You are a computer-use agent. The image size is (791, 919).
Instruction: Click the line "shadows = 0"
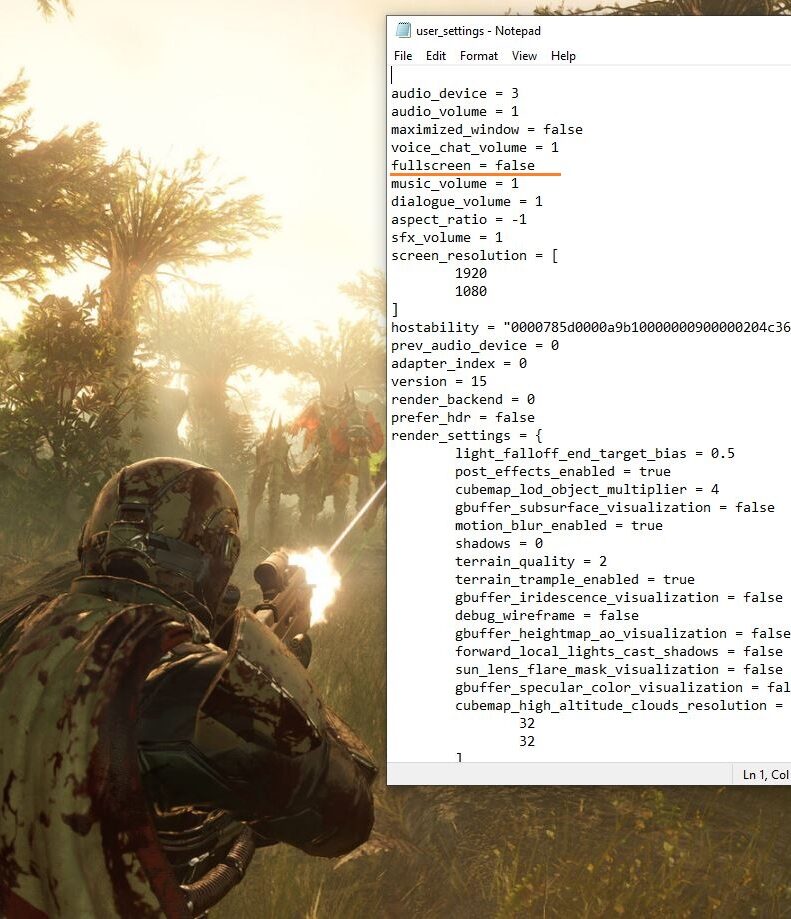[499, 543]
